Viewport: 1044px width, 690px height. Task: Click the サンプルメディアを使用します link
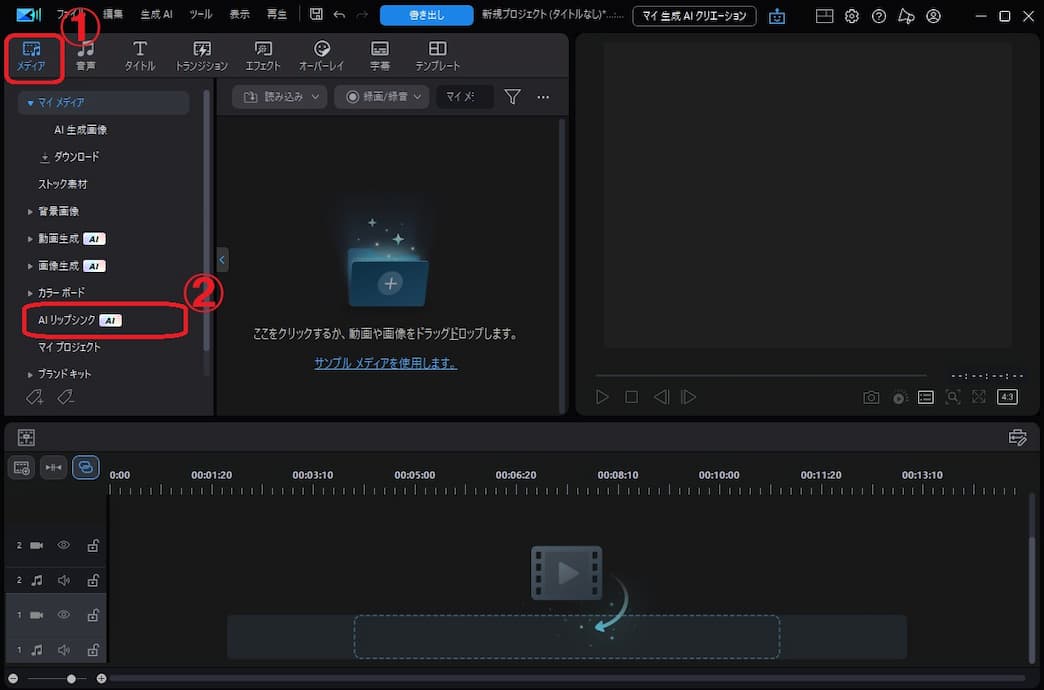[x=385, y=363]
